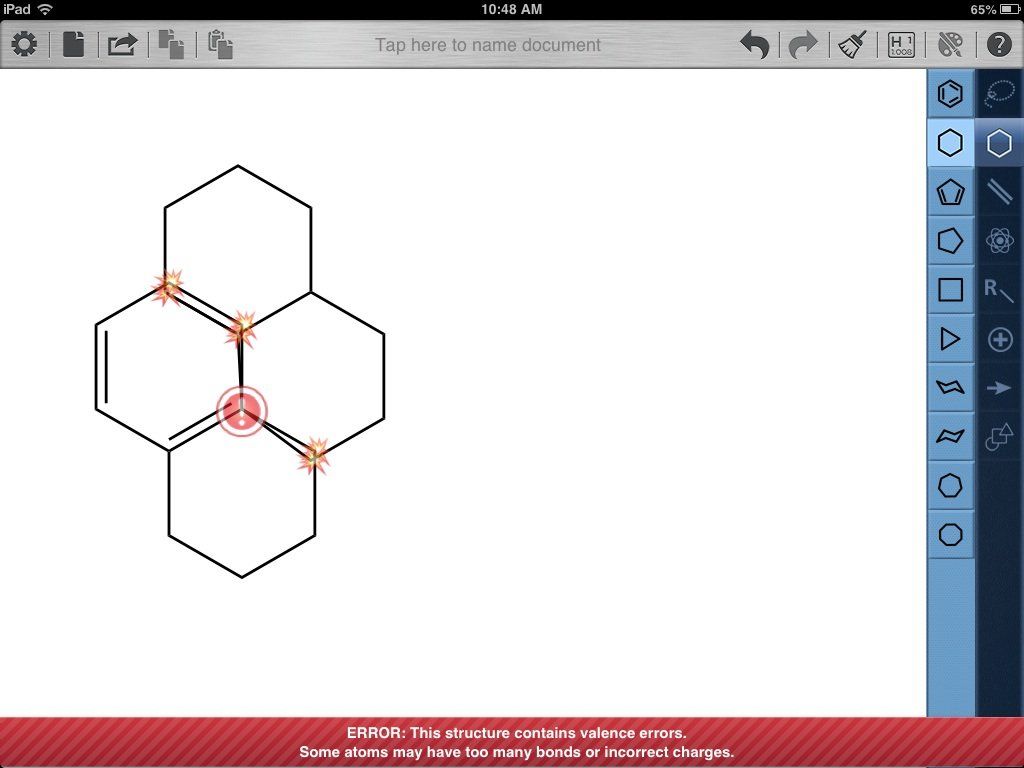1024x768 pixels.
Task: Select the R-group tool
Action: point(999,289)
